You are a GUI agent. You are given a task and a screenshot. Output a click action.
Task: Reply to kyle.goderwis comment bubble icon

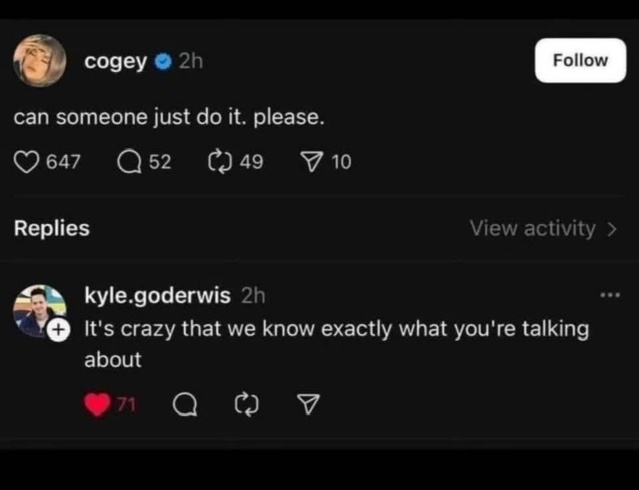click(184, 404)
